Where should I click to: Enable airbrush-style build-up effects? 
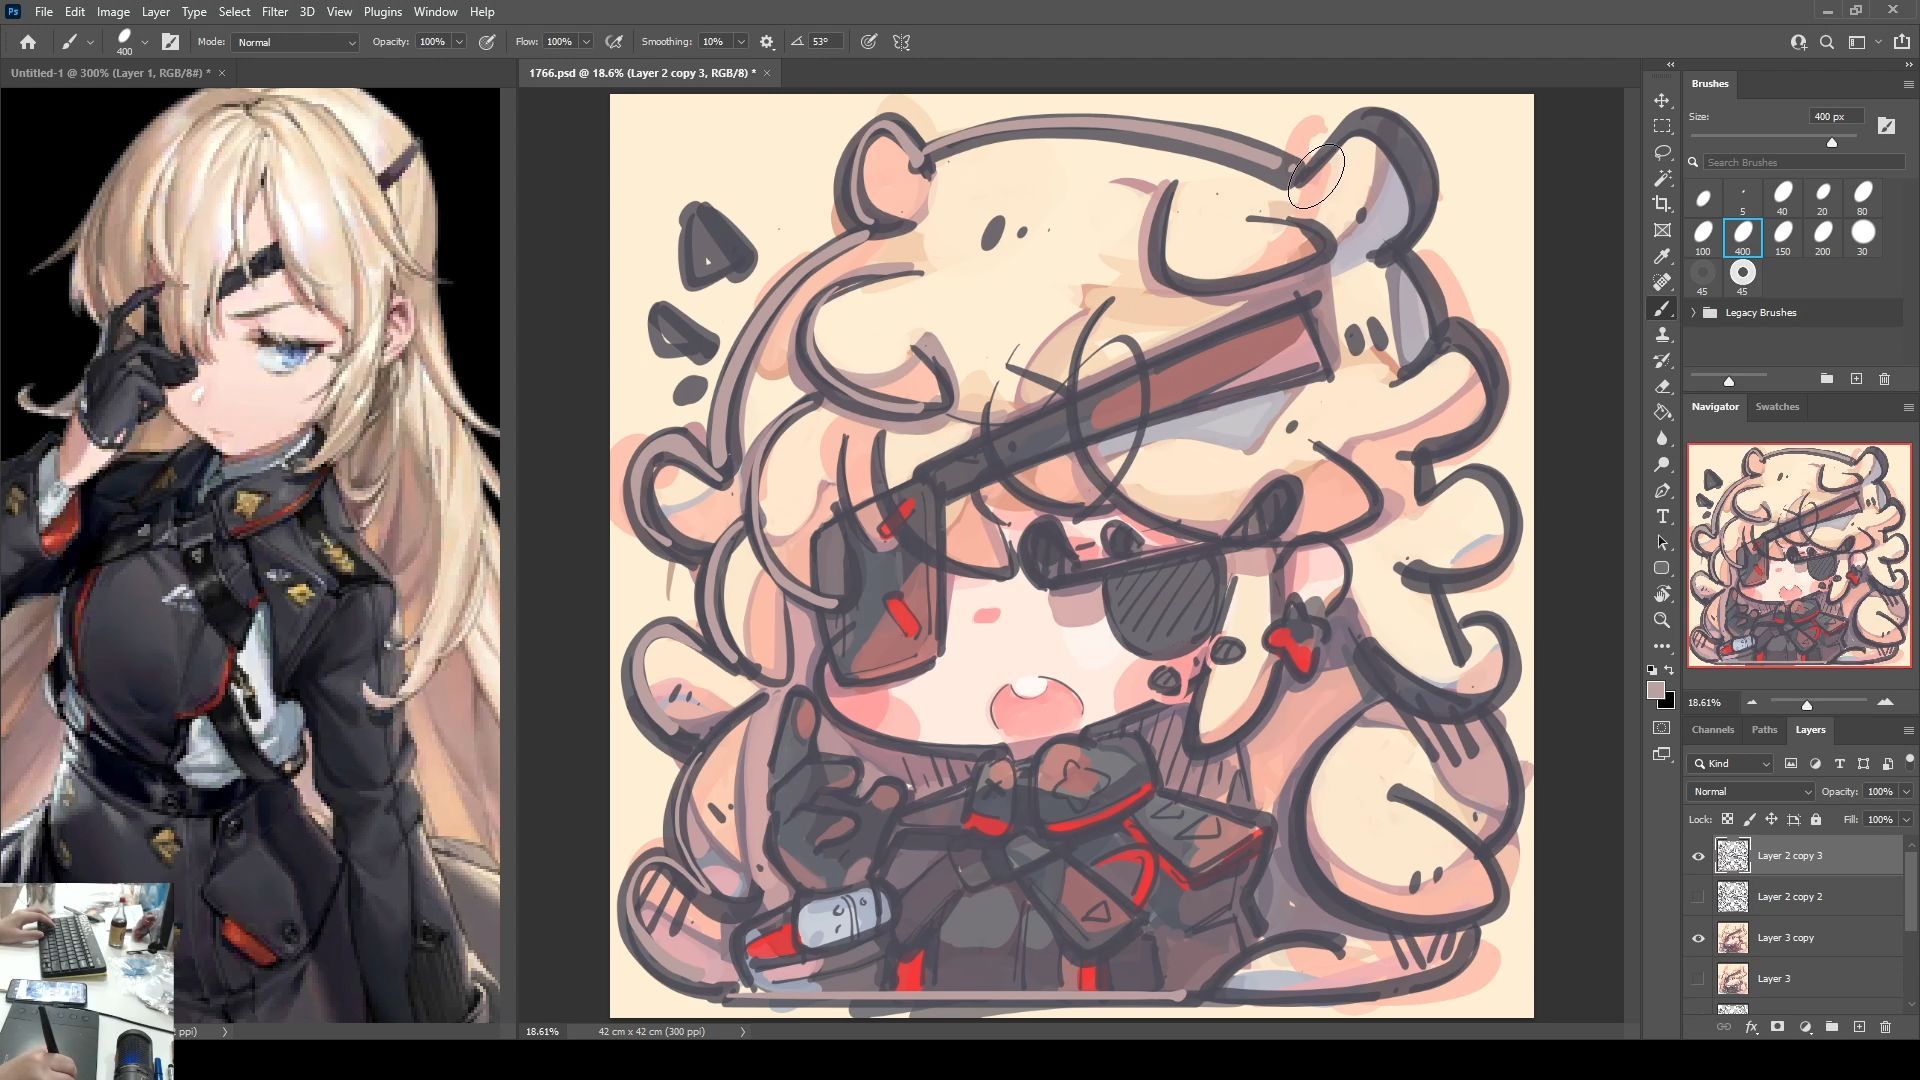click(615, 42)
